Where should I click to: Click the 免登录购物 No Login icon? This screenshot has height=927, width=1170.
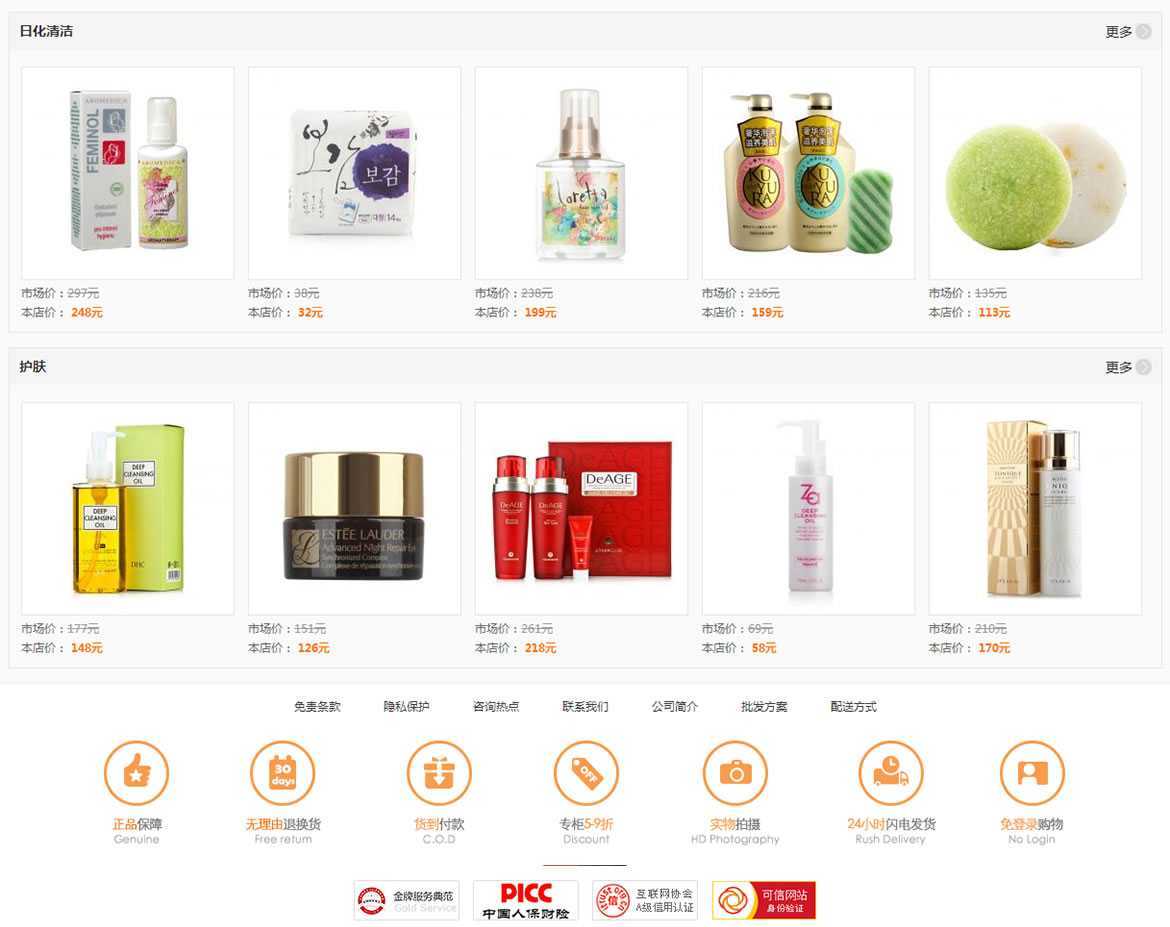point(1032,772)
